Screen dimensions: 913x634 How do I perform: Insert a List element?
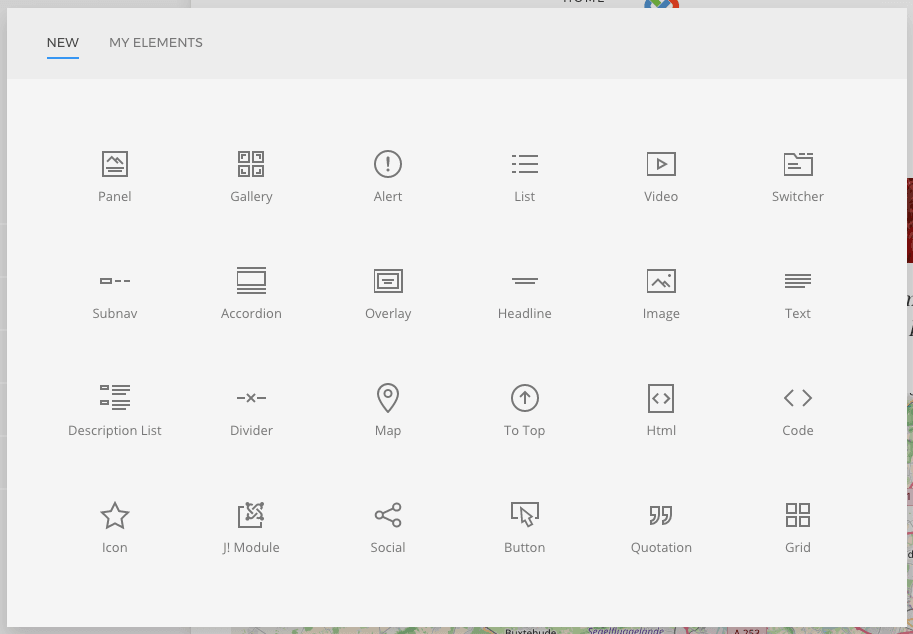(524, 164)
